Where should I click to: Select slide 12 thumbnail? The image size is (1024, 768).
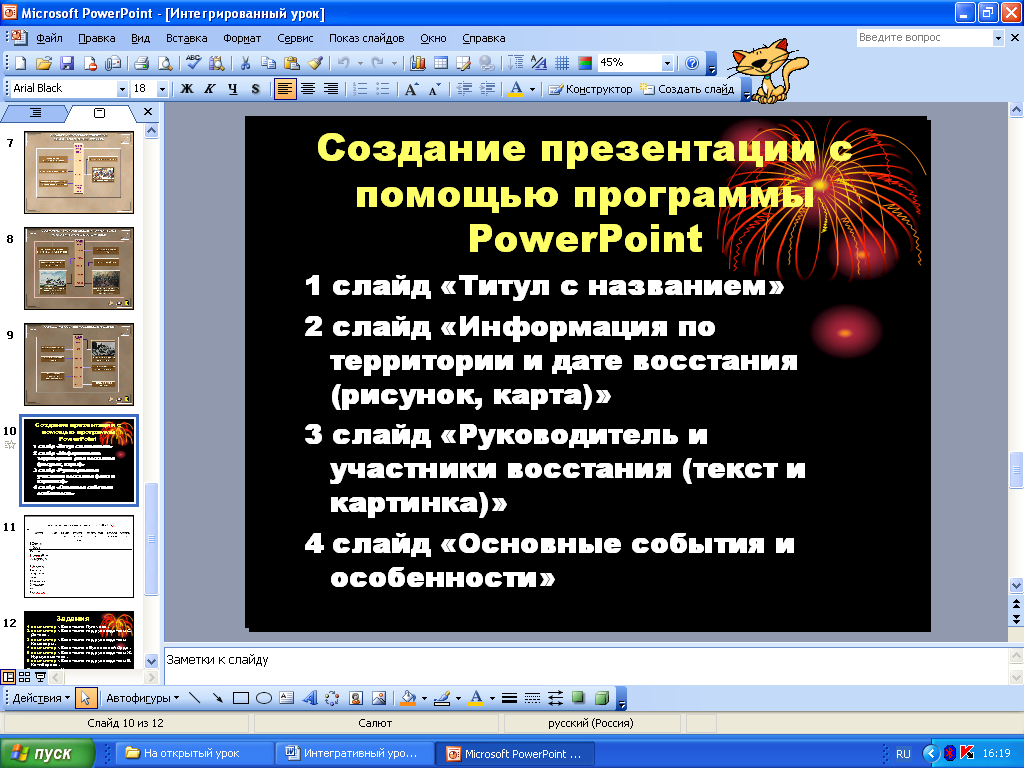79,639
